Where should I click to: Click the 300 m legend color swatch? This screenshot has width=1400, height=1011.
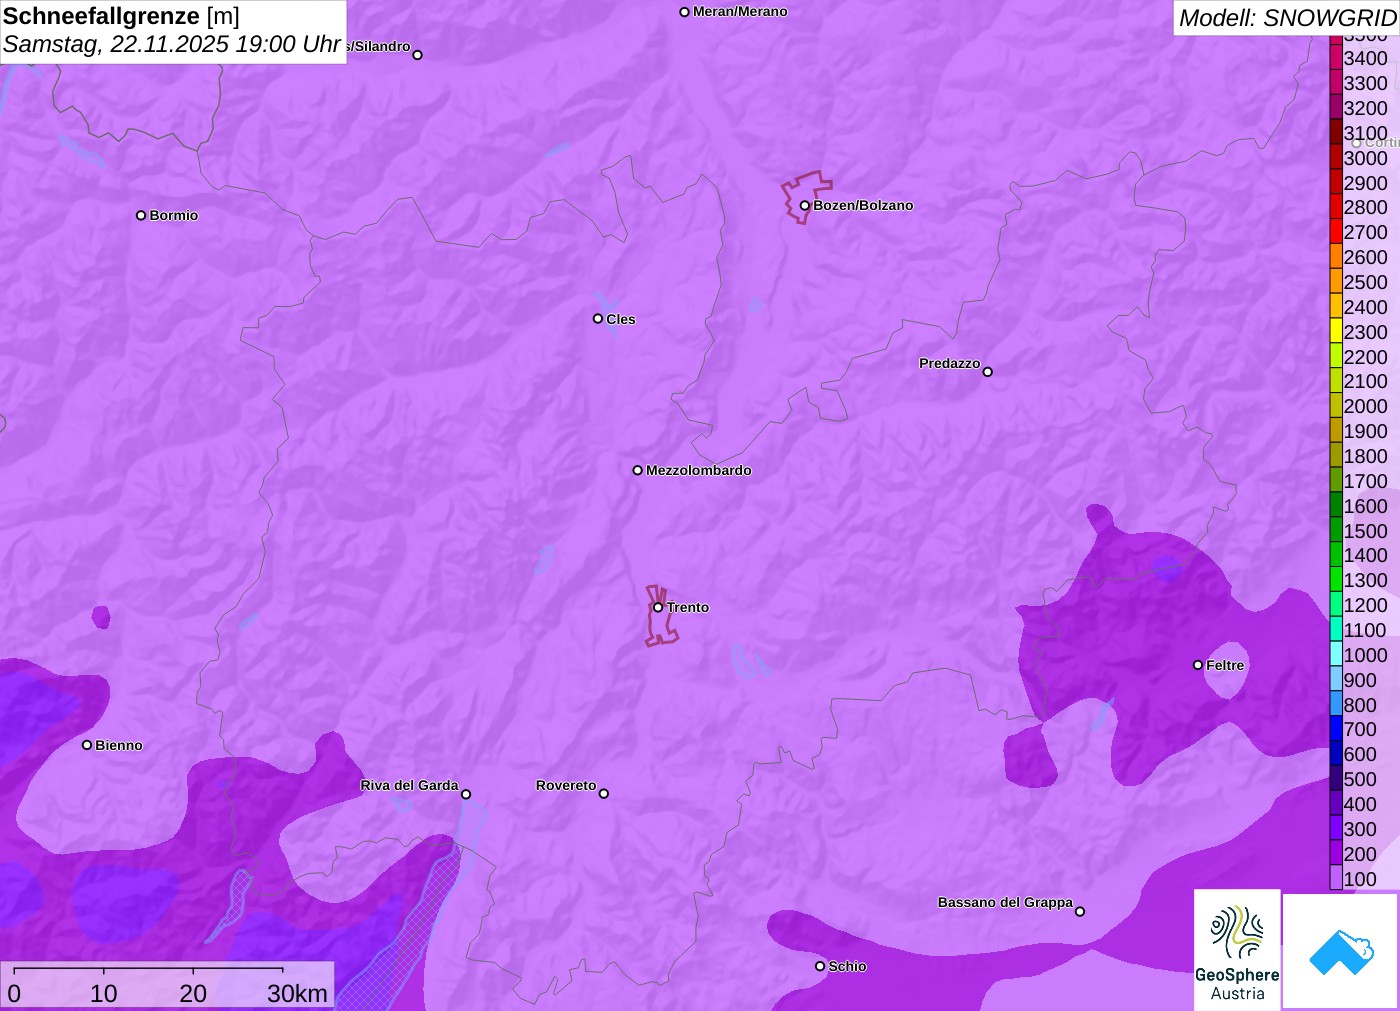[x=1336, y=828]
